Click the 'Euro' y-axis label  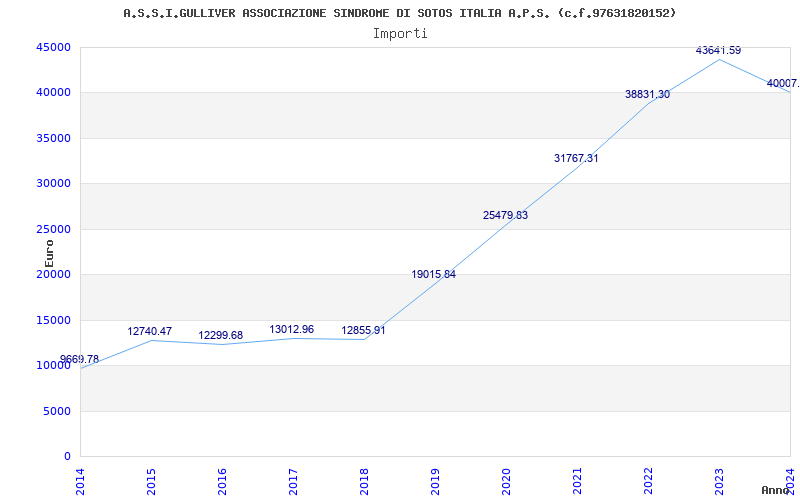click(49, 254)
